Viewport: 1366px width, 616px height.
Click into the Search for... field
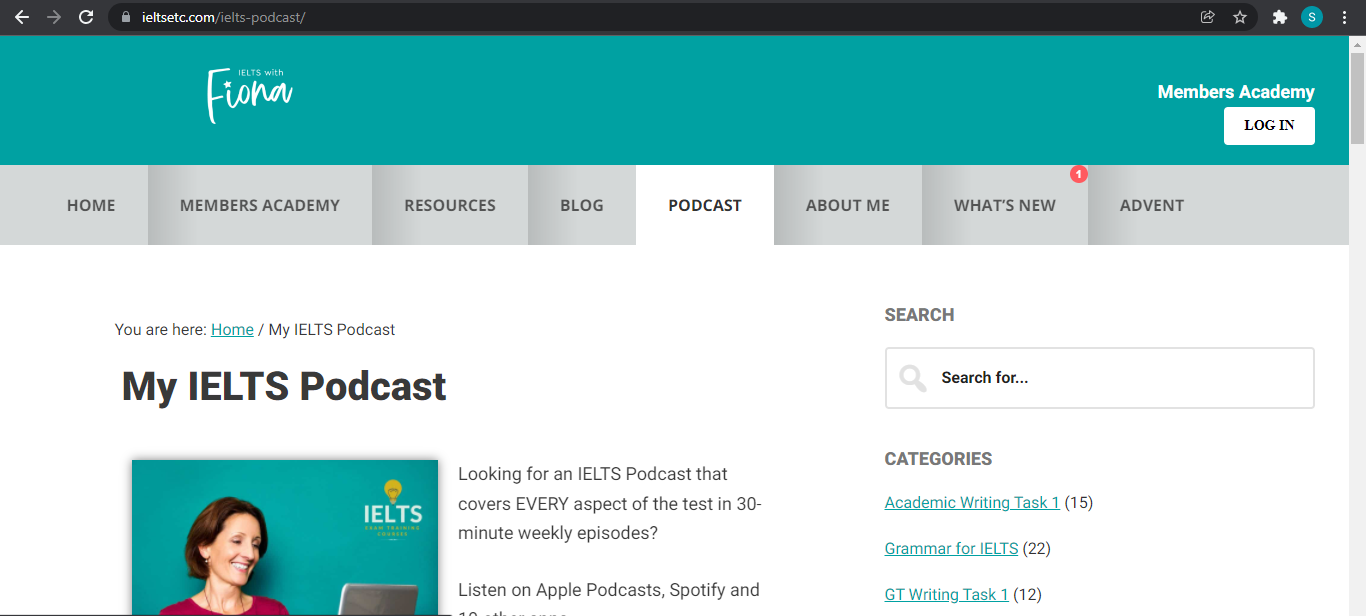click(x=1100, y=378)
